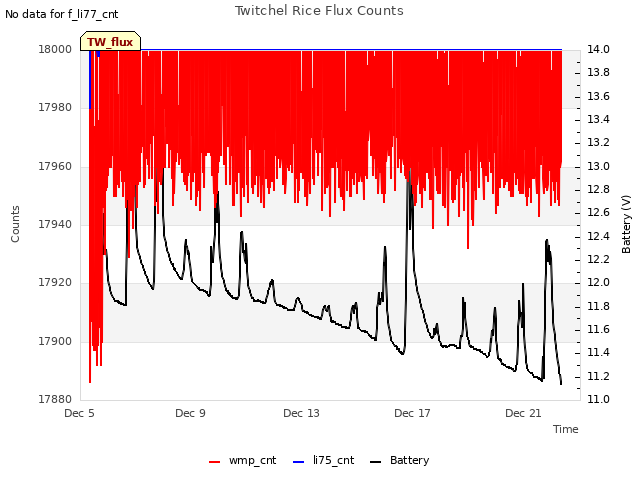Click the tallest battery peak near Dec 17

pyautogui.click(x=409, y=171)
